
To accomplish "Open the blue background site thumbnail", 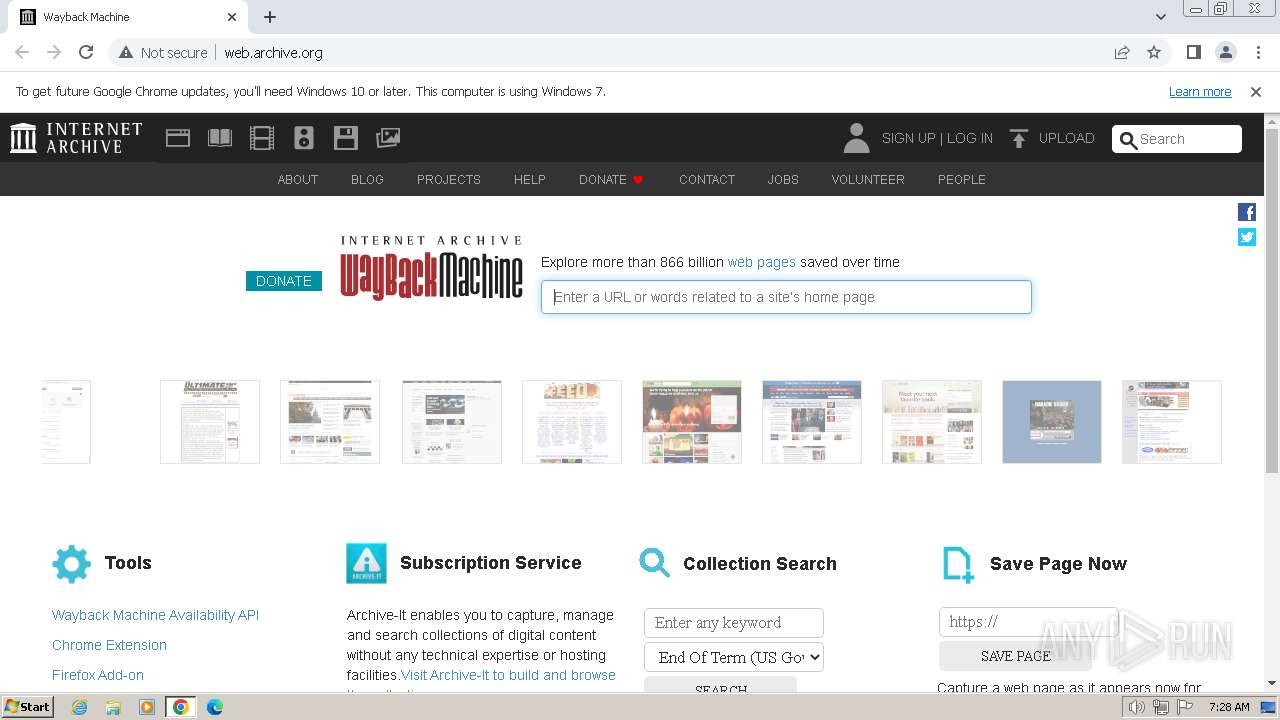I will coord(1052,422).
